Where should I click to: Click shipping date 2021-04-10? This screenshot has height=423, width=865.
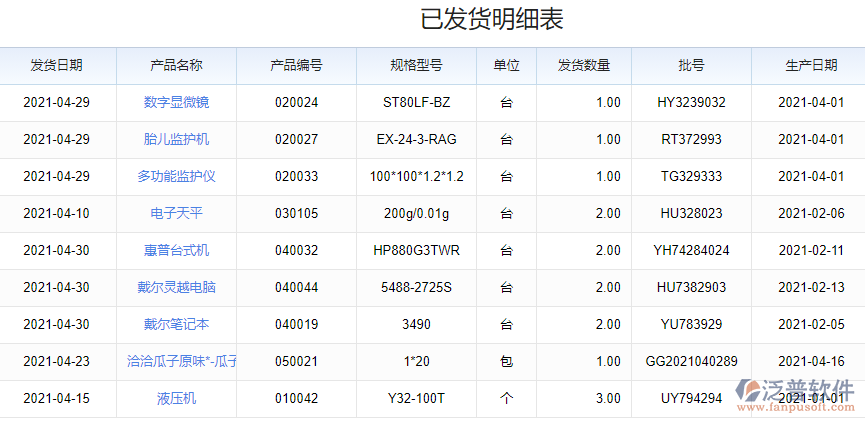(x=56, y=213)
